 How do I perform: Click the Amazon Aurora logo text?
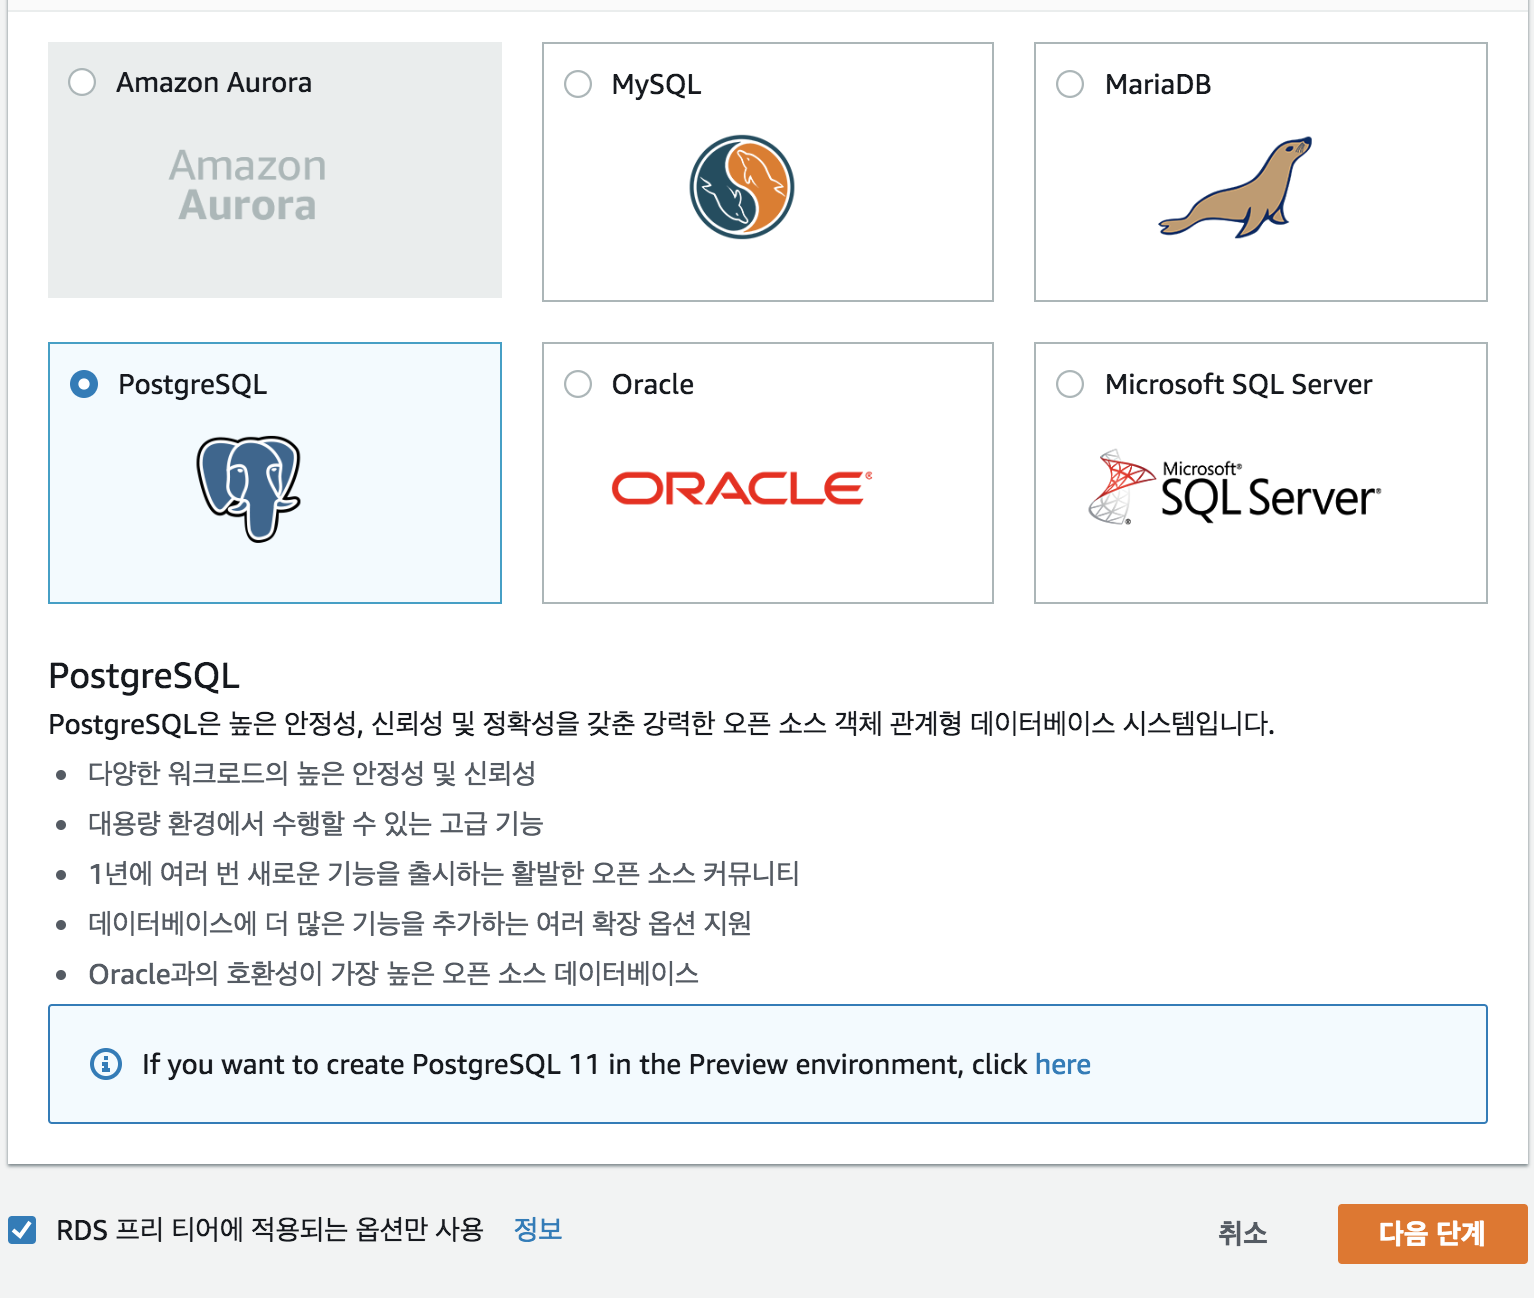click(x=248, y=185)
